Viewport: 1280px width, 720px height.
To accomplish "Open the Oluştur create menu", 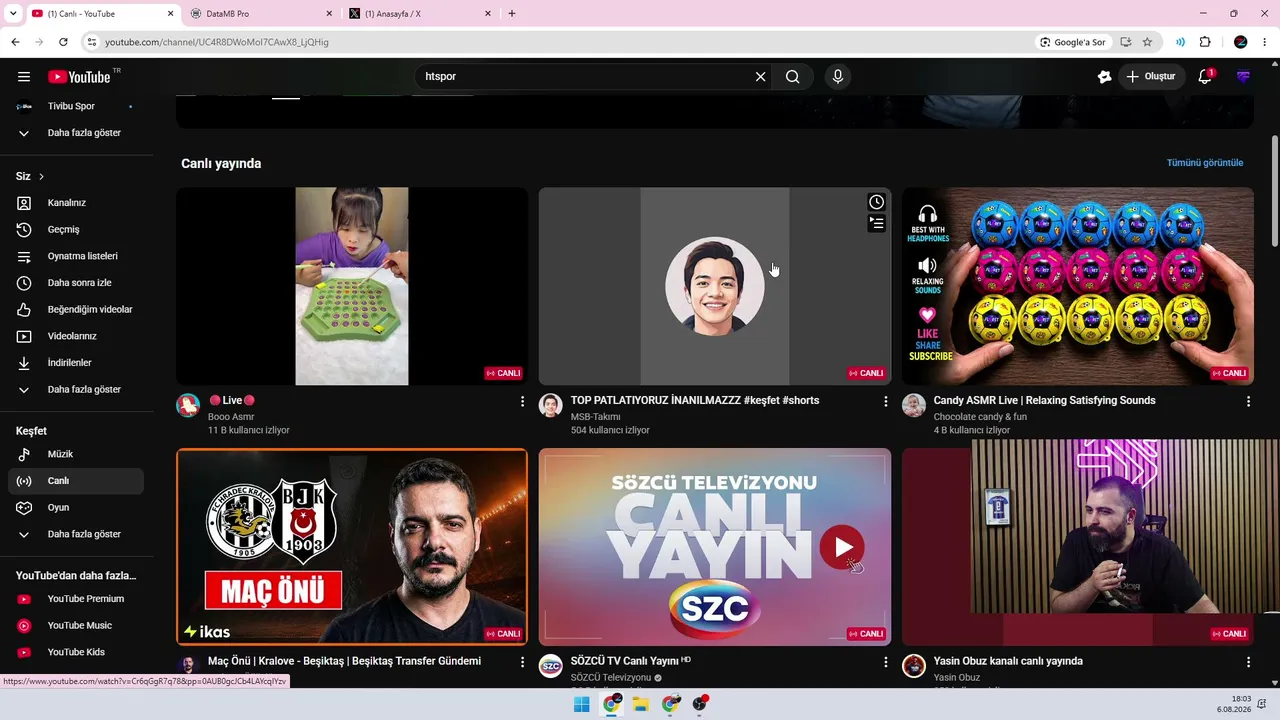I will [1152, 77].
